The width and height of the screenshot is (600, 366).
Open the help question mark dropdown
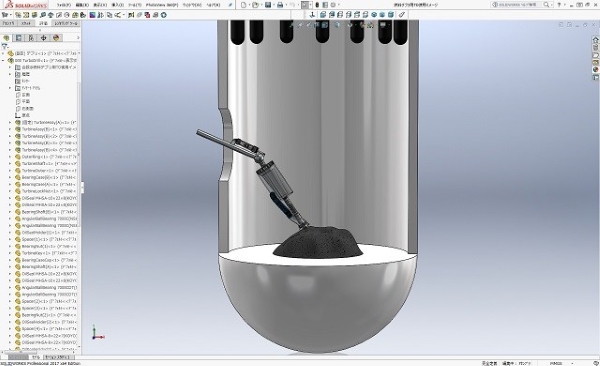click(x=561, y=5)
